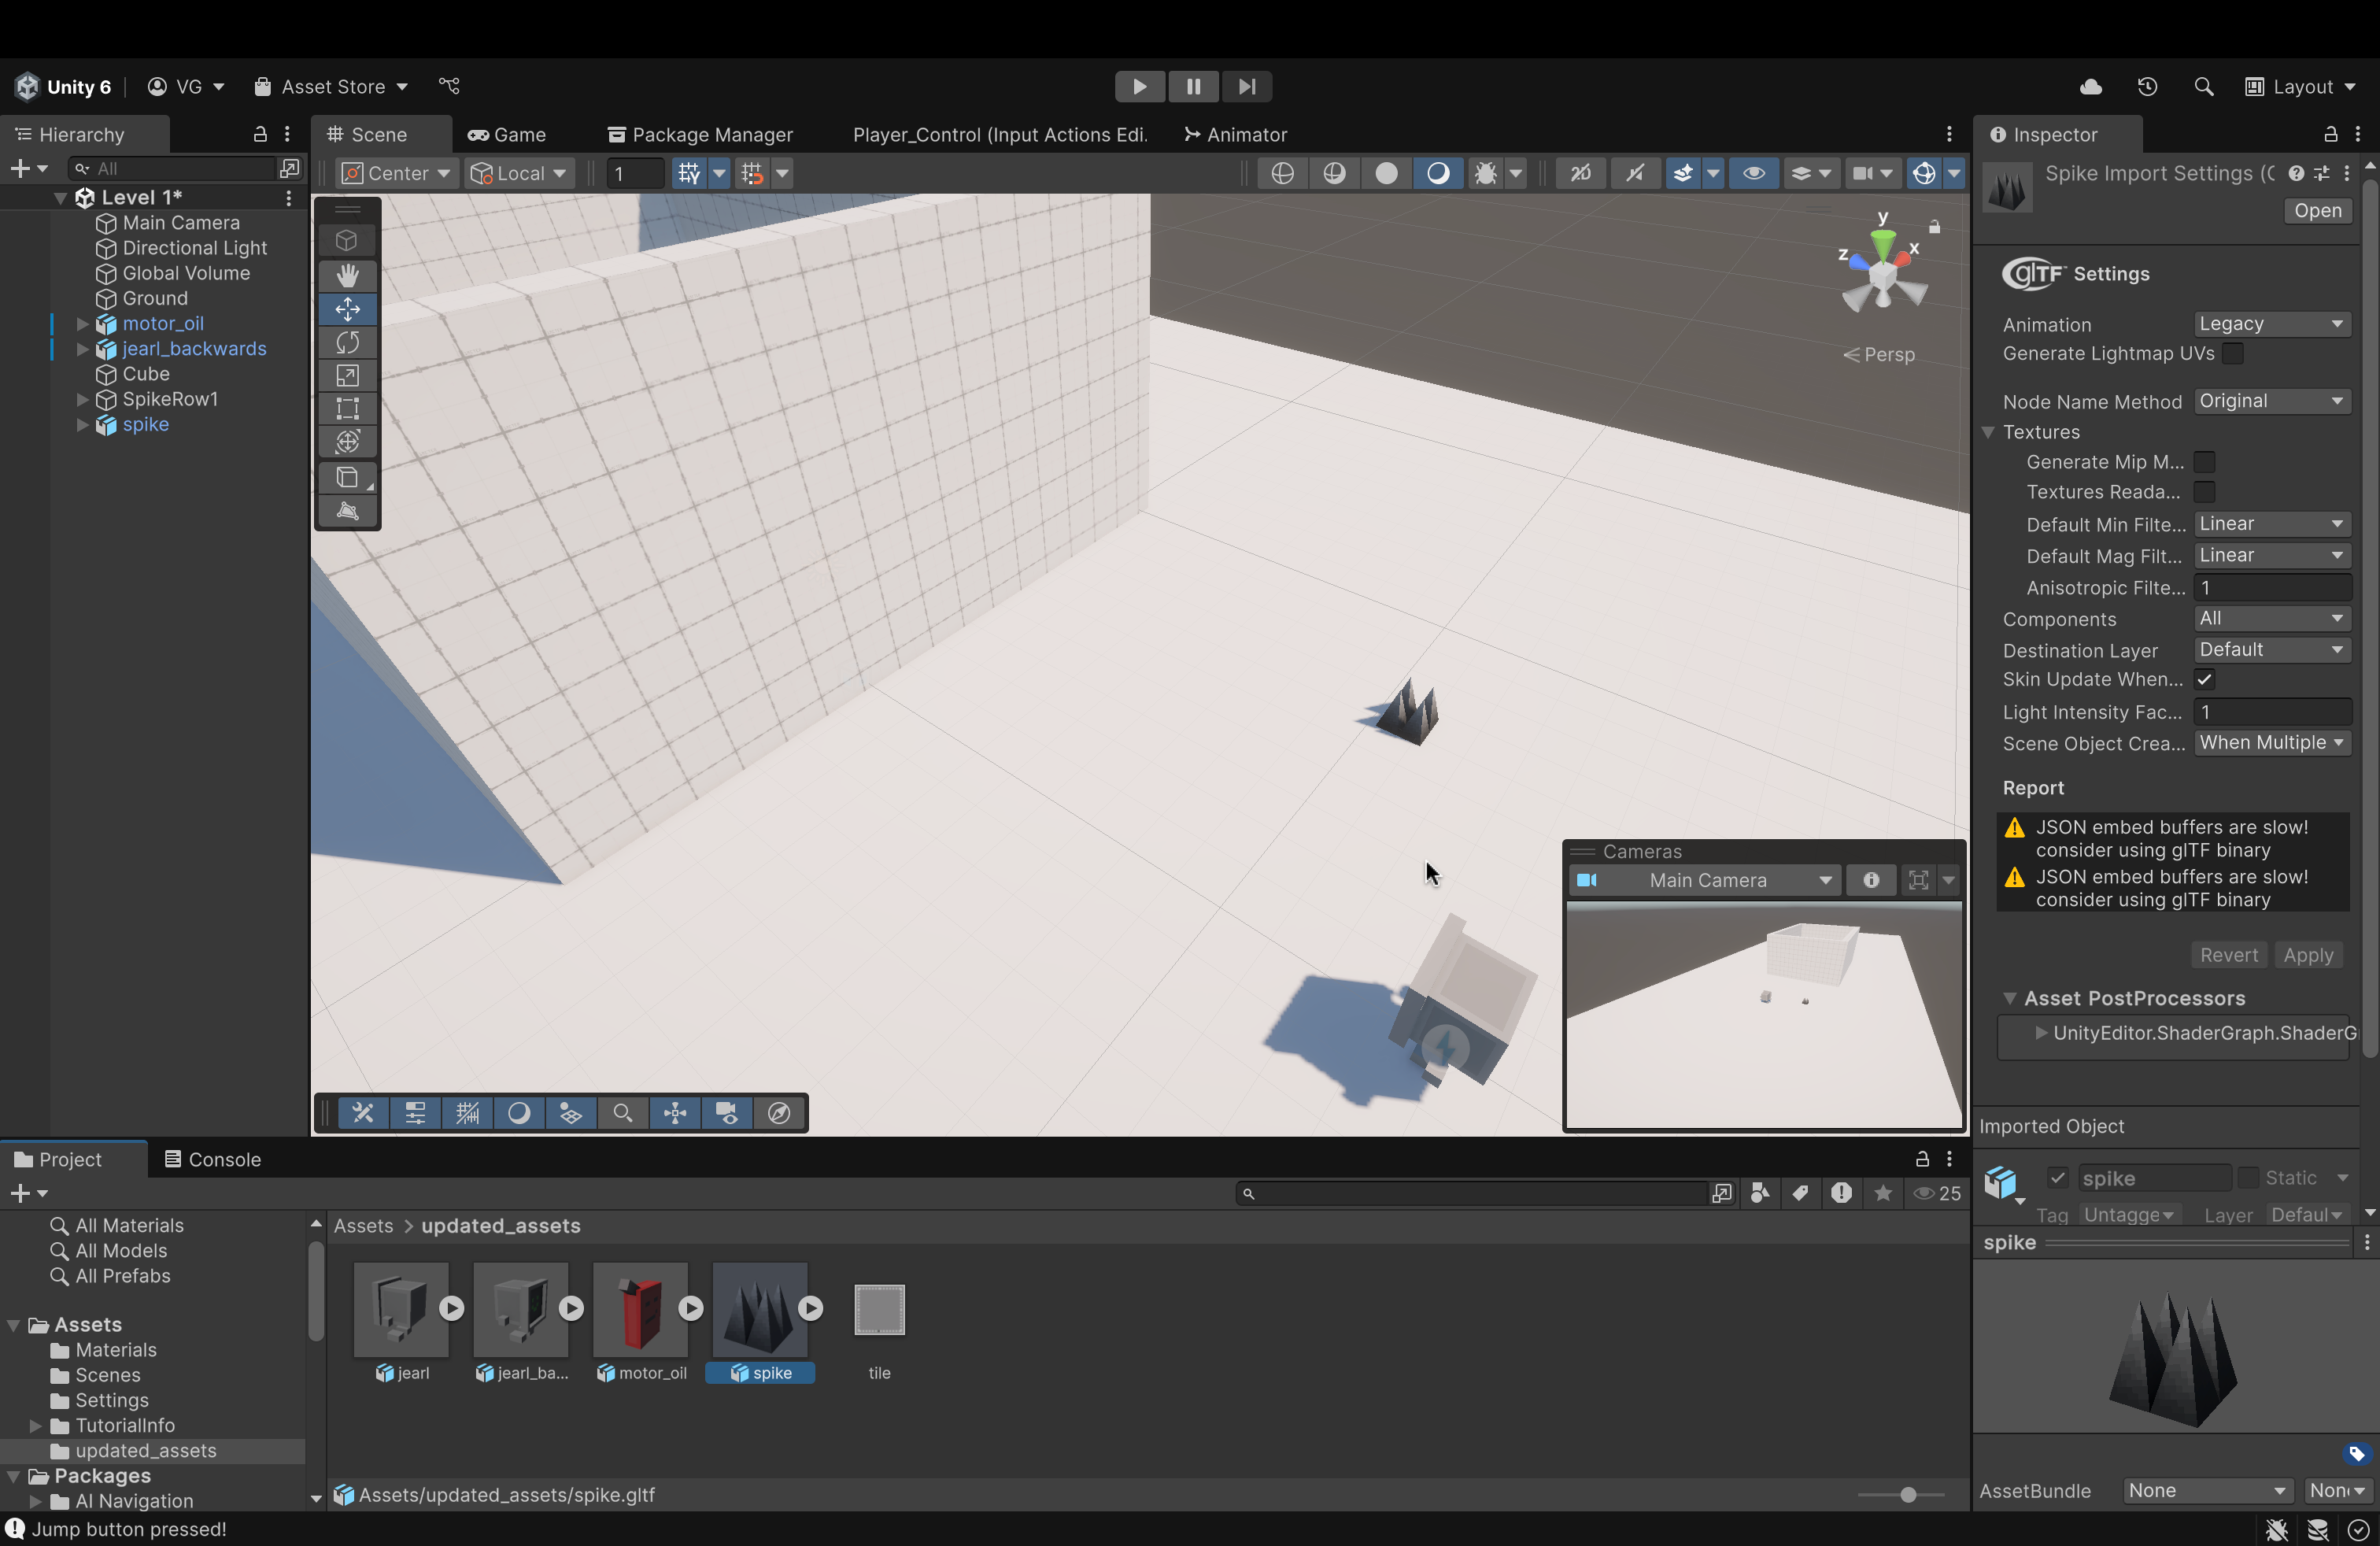Screen dimensions: 2380x1546
Task: Click the Revert button
Action: [x=2228, y=955]
